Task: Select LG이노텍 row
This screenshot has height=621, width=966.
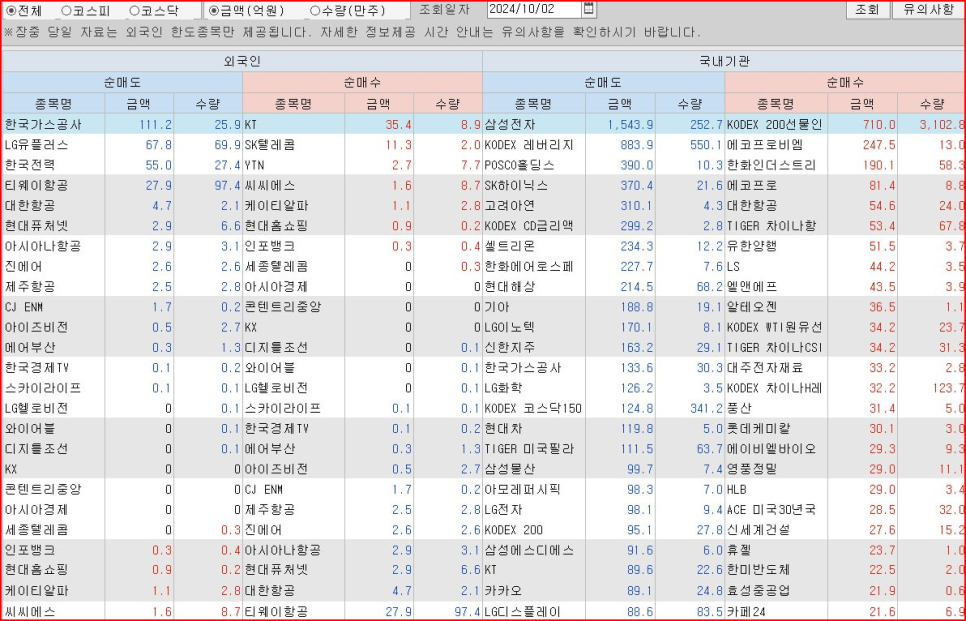Action: [x=603, y=327]
